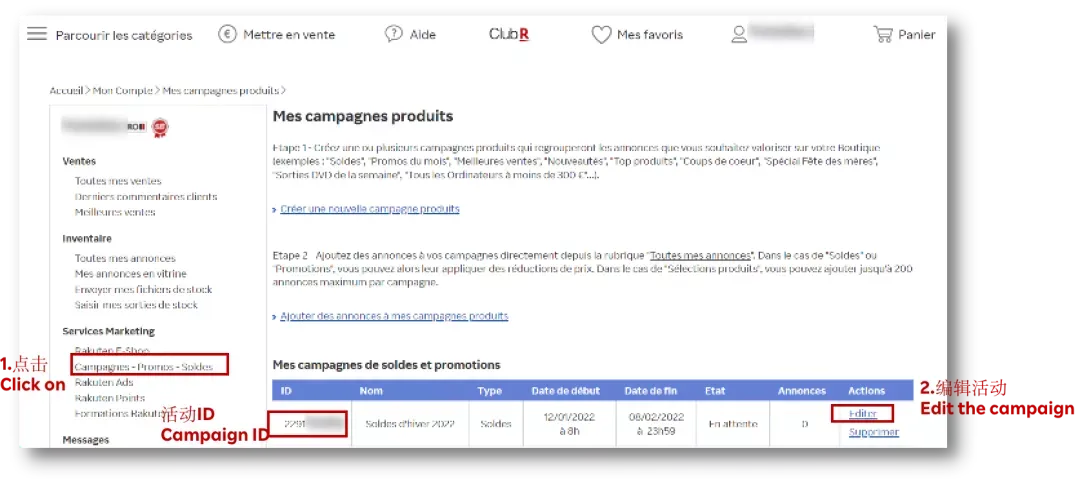Click the Ventes section heading
This screenshot has width=1080, height=484.
79,161
